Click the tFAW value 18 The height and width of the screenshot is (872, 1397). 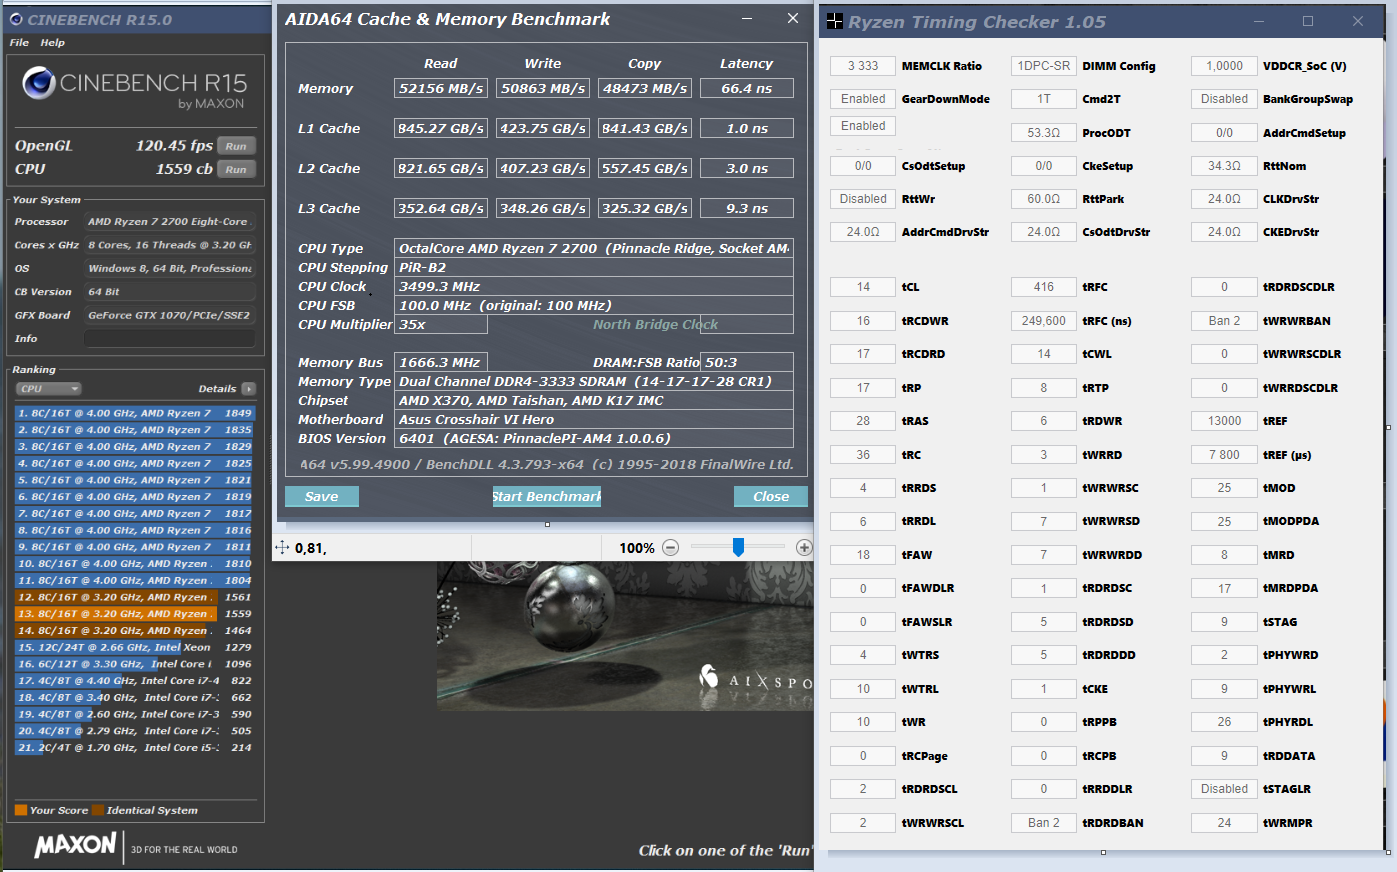point(863,555)
